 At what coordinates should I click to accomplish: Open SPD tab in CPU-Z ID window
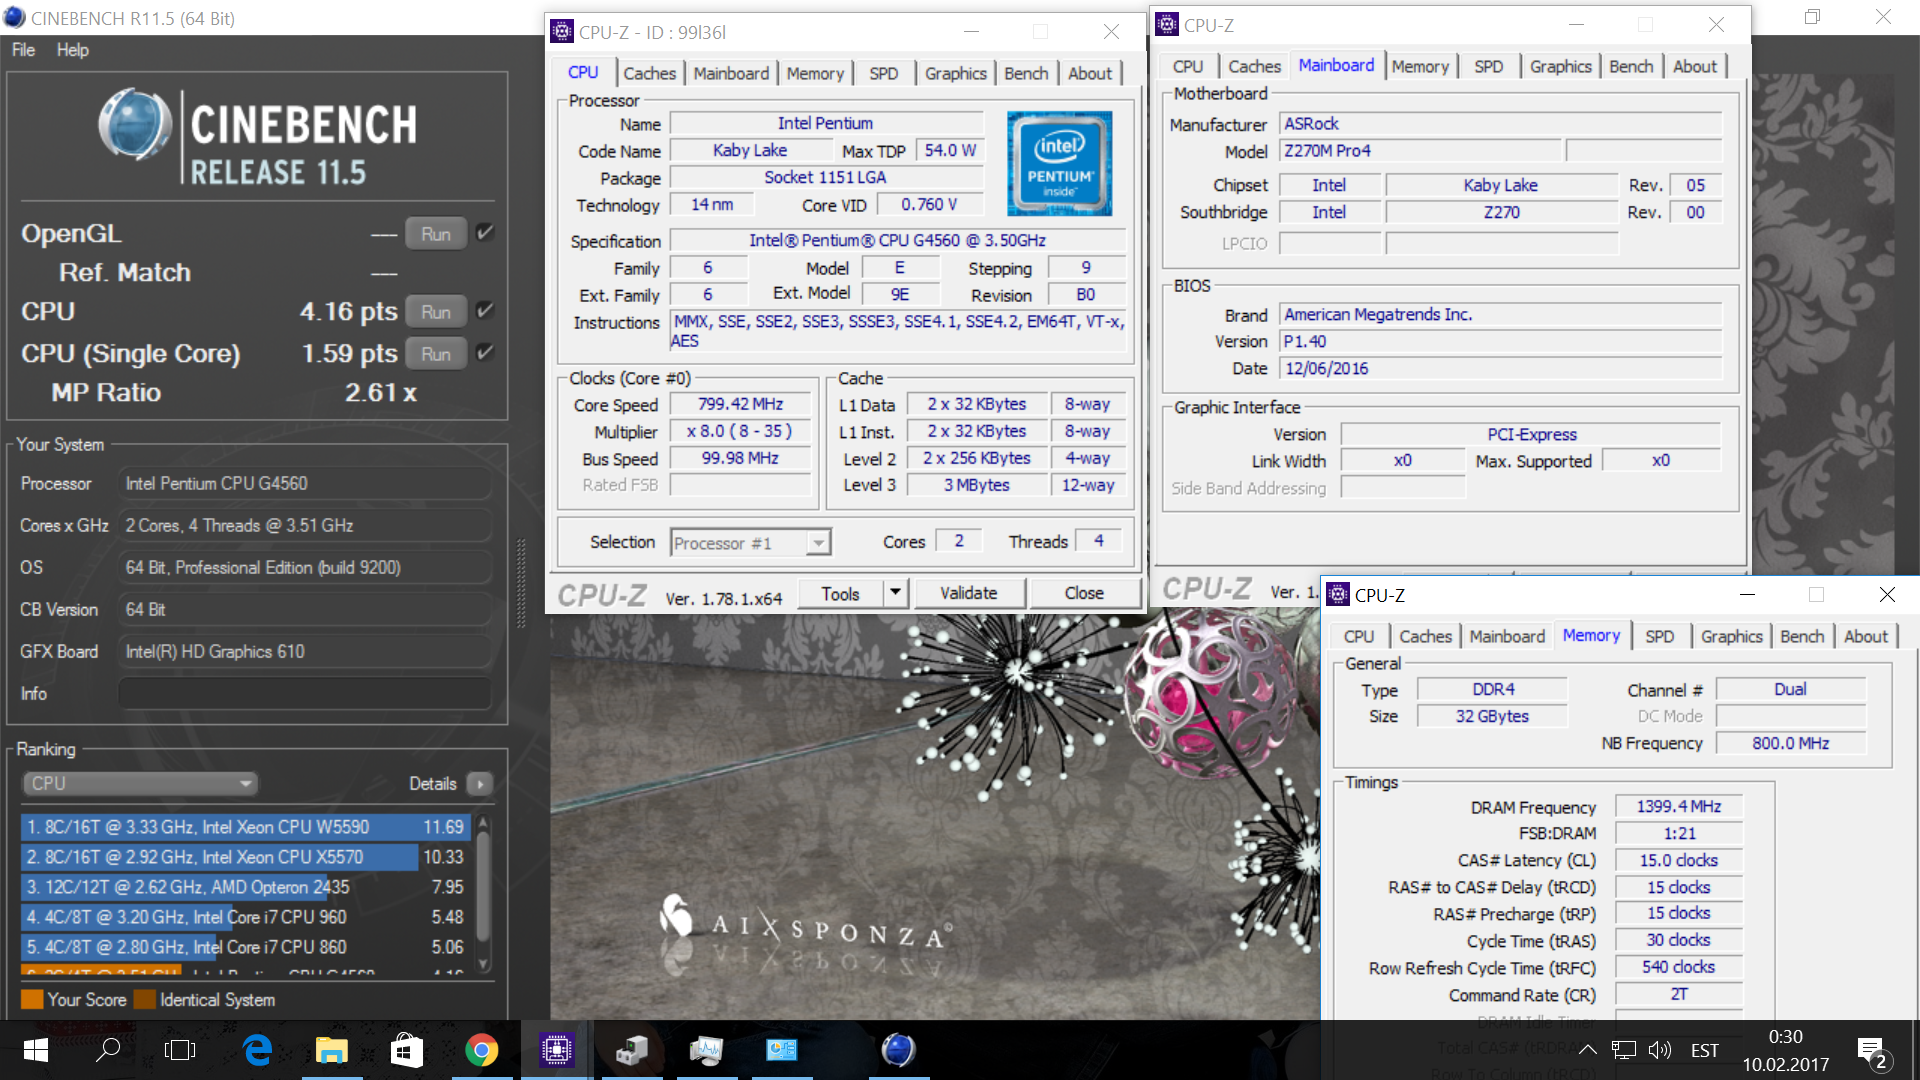click(883, 73)
